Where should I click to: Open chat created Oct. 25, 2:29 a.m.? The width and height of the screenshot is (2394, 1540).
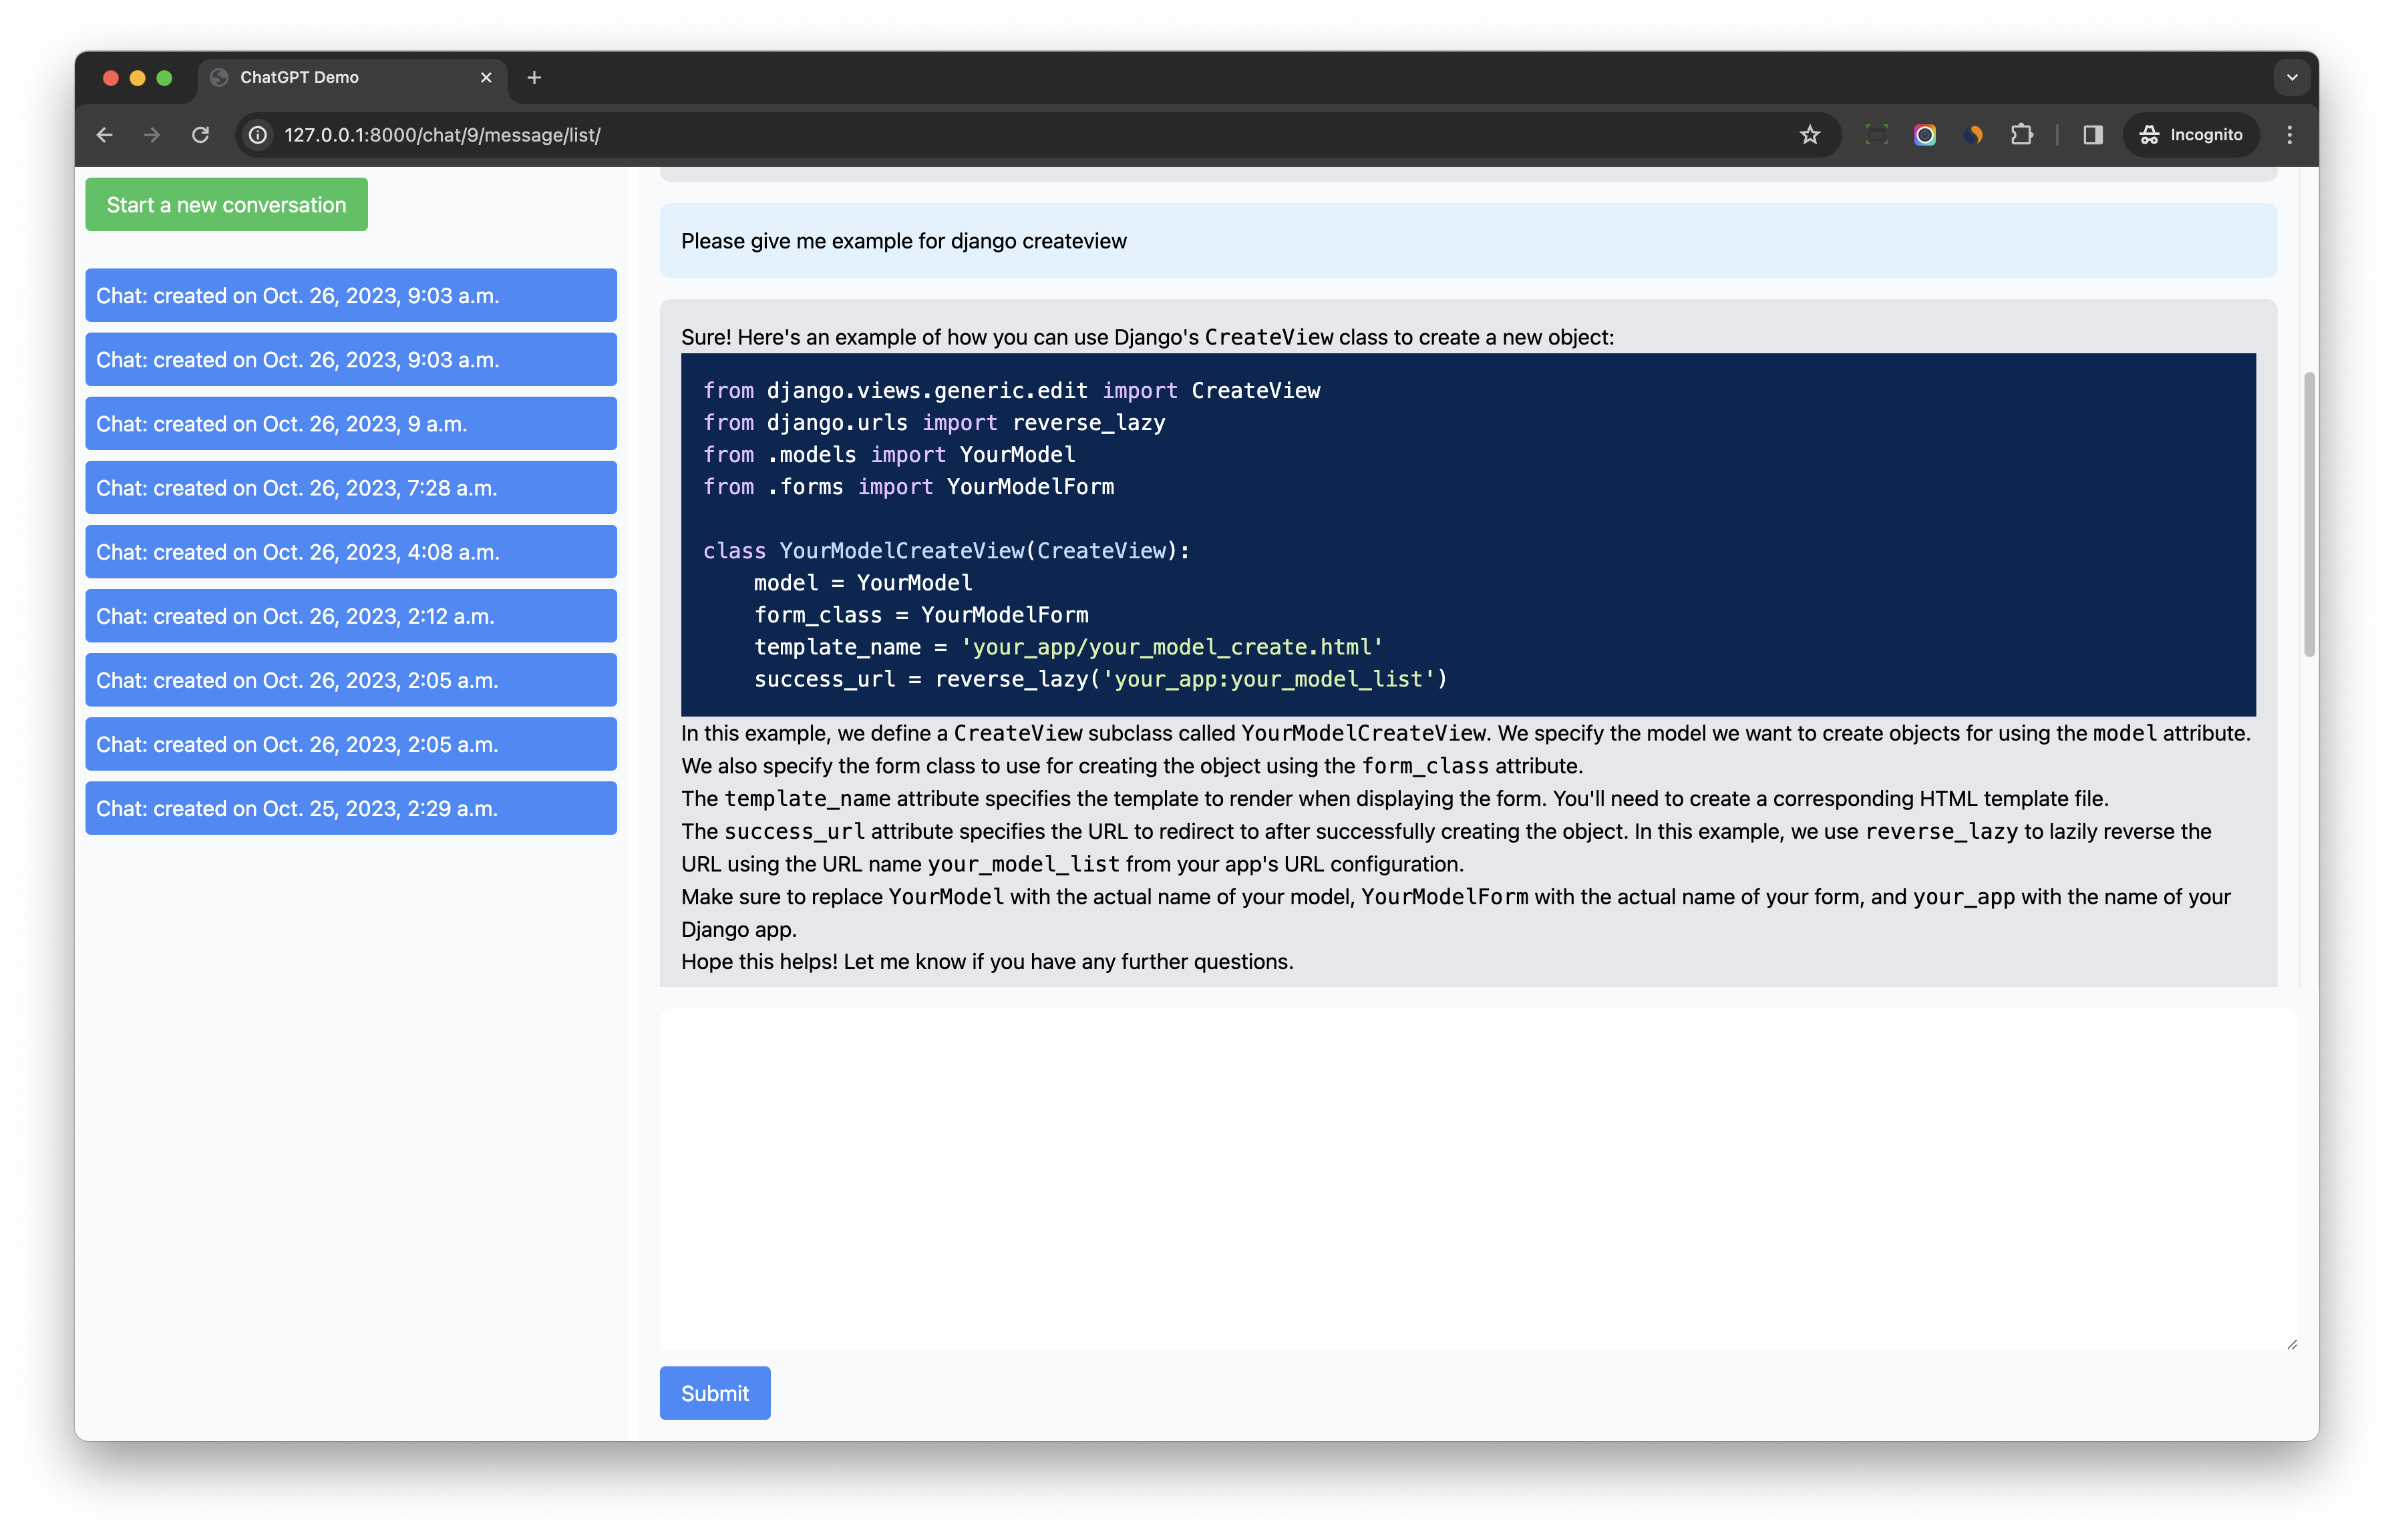point(350,808)
